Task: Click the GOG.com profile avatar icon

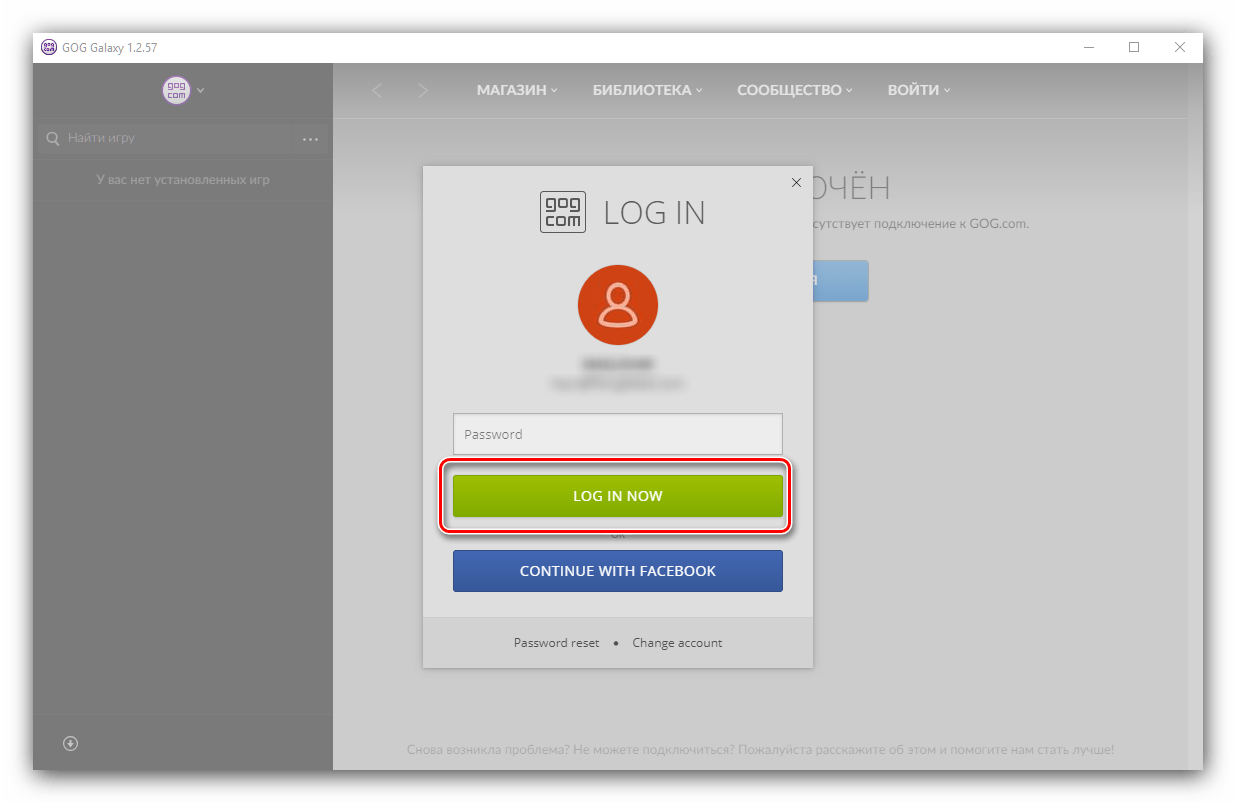Action: point(176,90)
